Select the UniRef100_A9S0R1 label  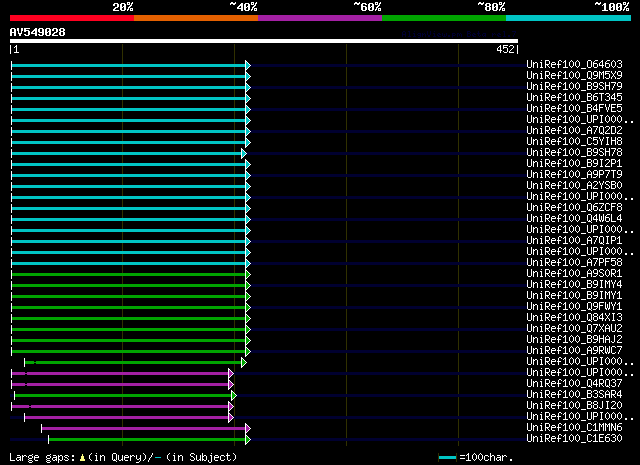coord(574,274)
